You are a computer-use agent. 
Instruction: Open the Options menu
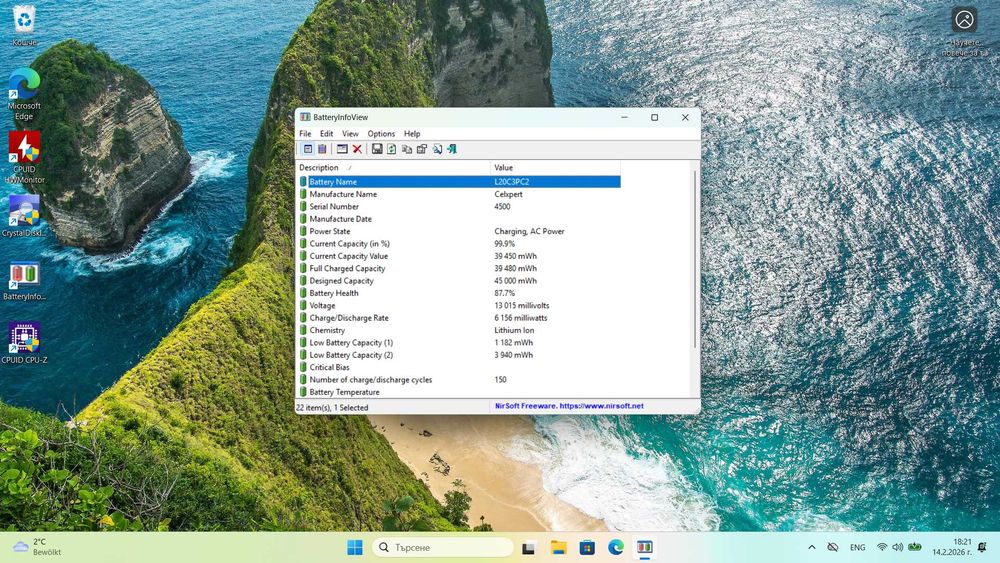click(381, 134)
